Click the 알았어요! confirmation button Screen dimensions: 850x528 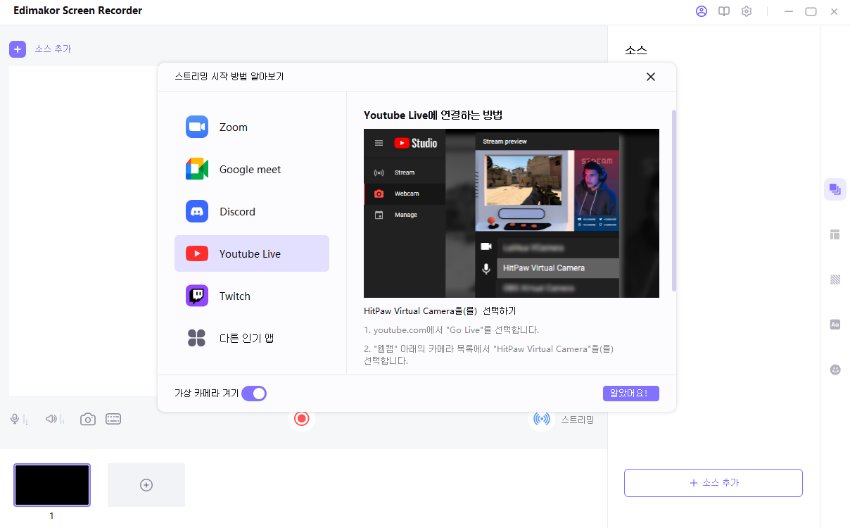pos(630,394)
